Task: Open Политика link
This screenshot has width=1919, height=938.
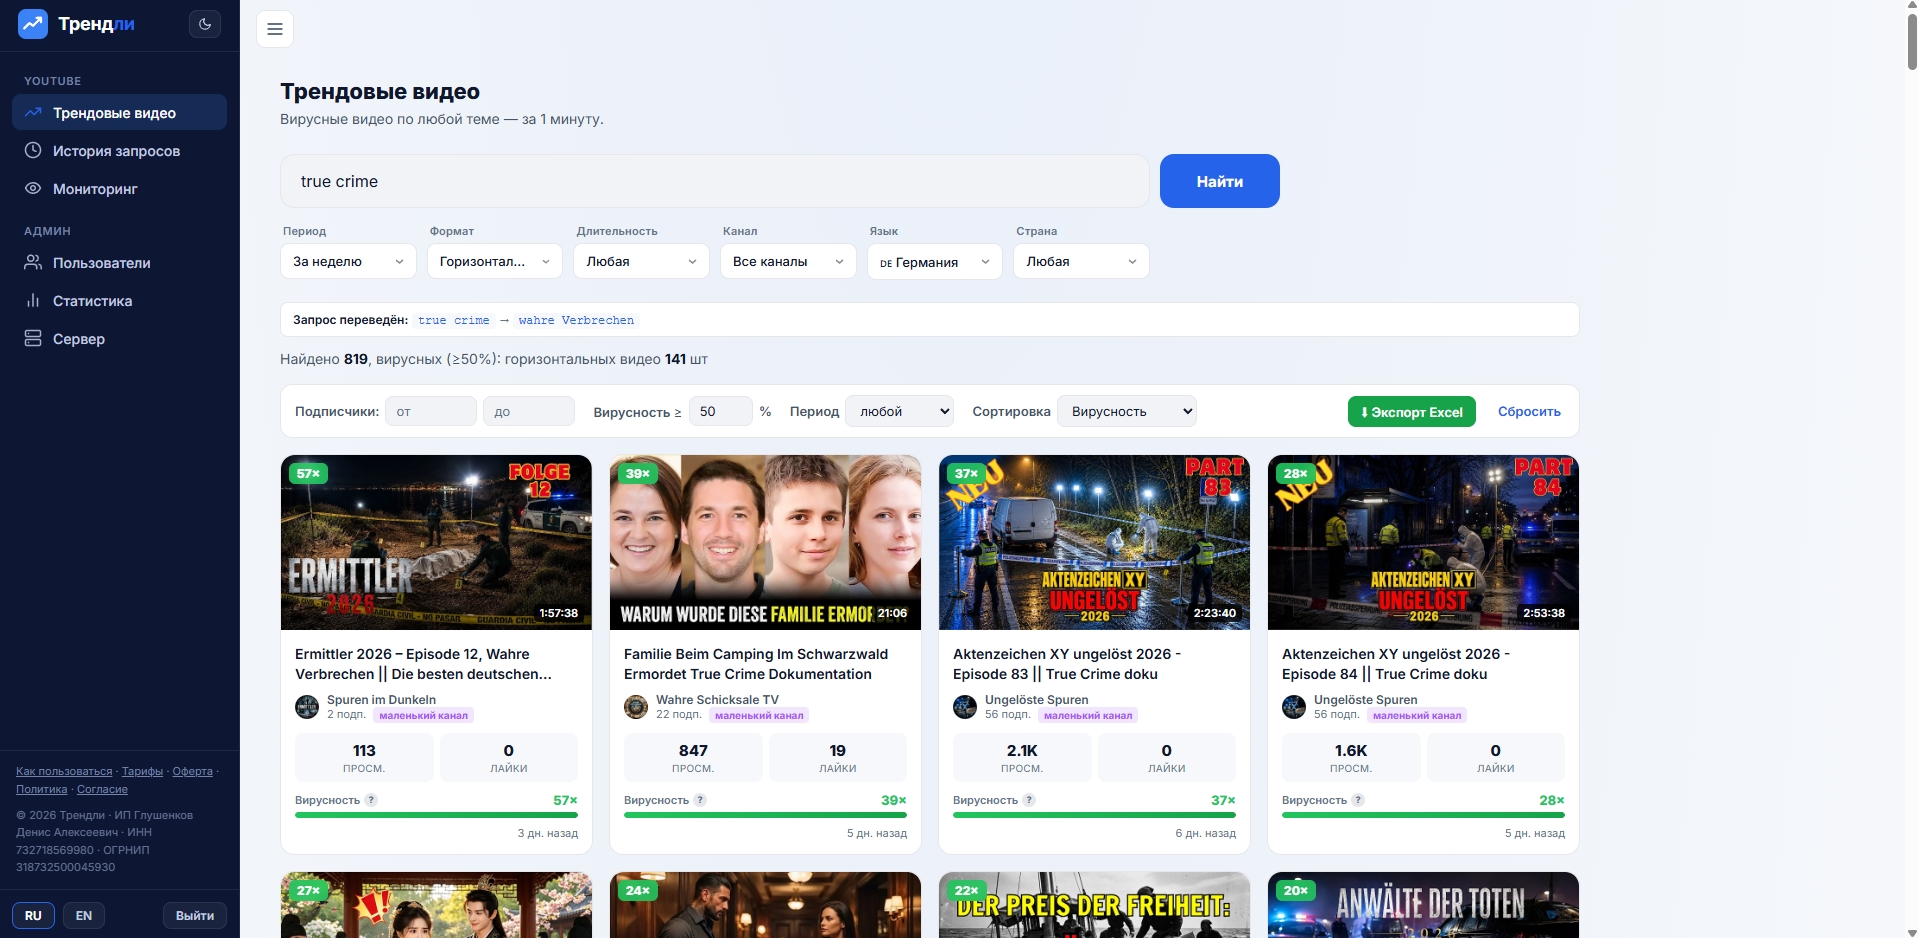Action: (42, 789)
